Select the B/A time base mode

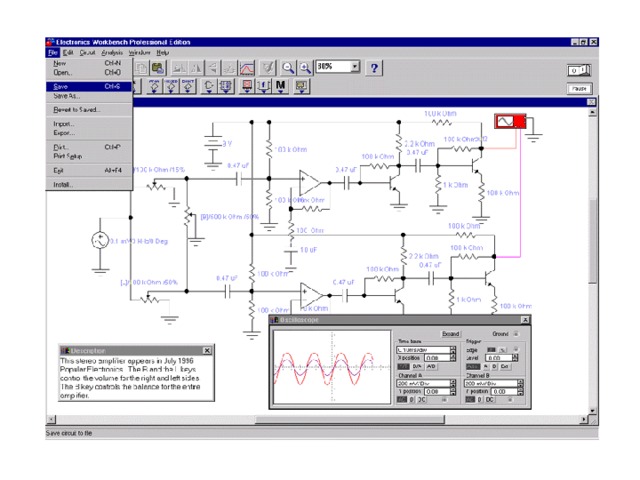pos(417,367)
